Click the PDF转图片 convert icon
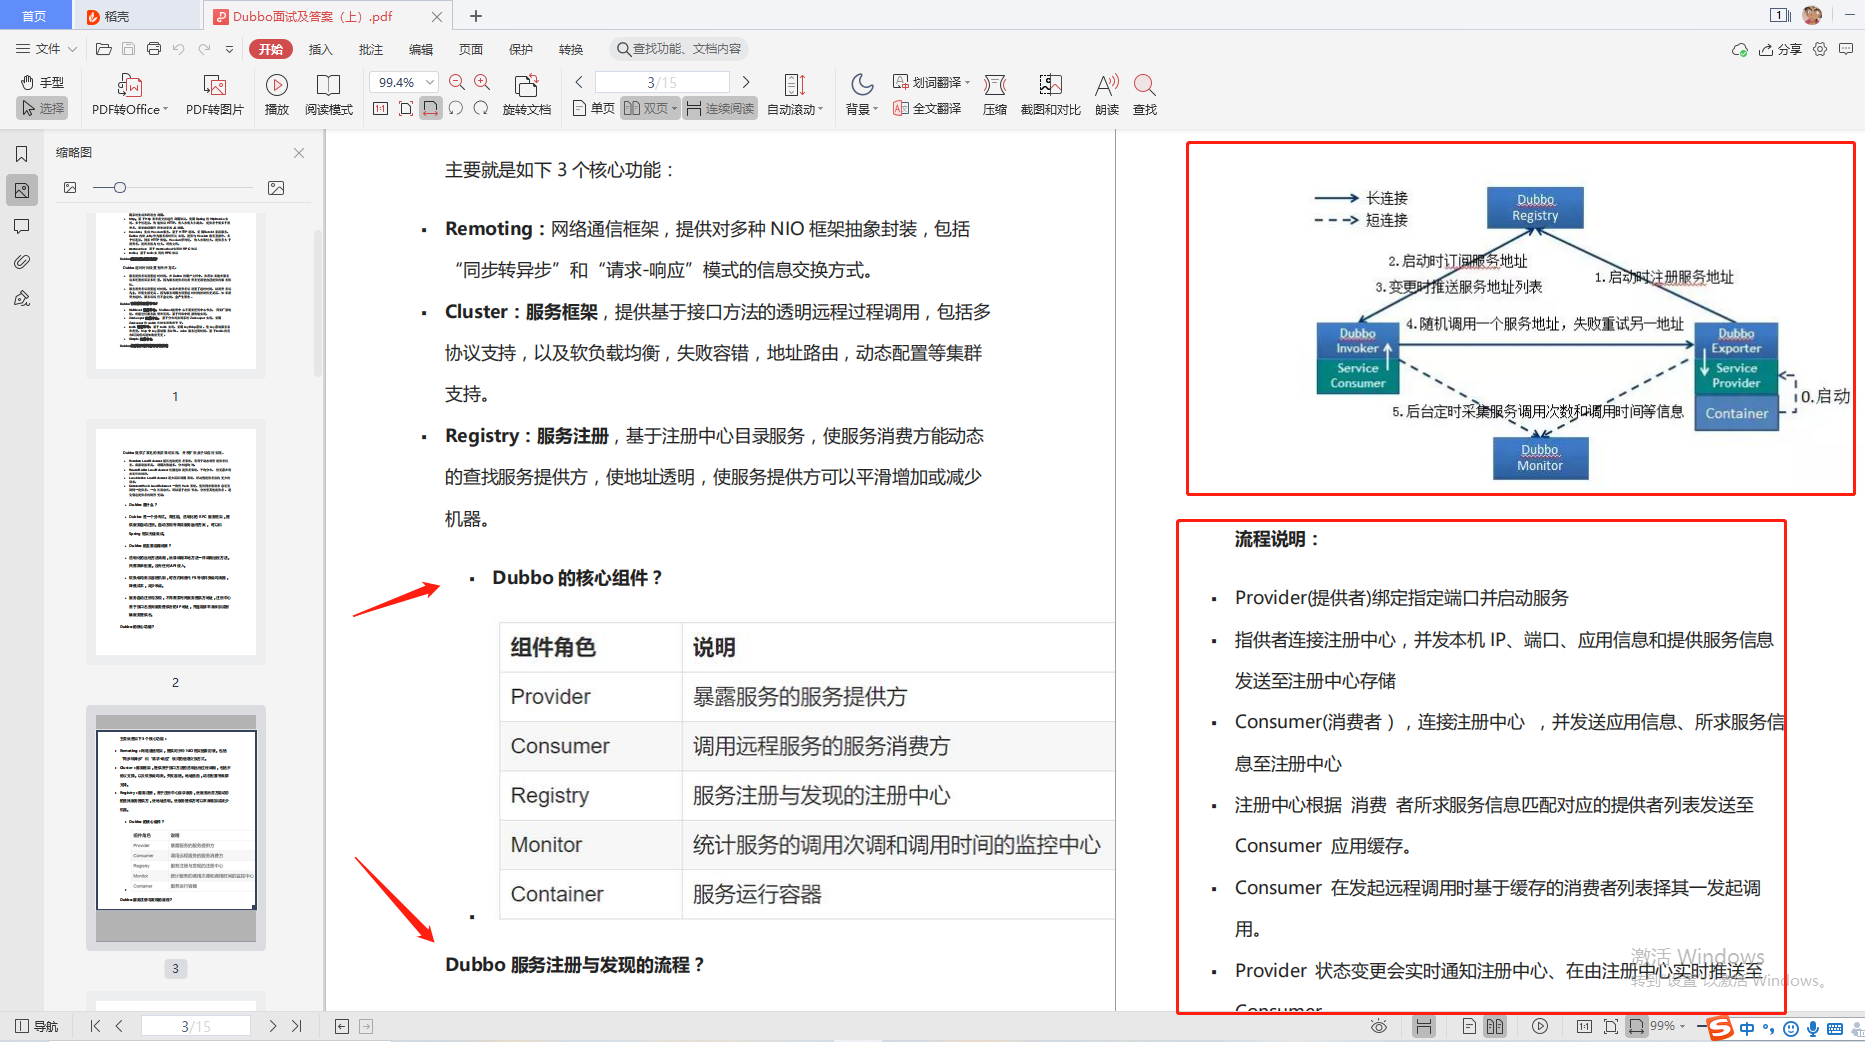The height and width of the screenshot is (1042, 1865). click(x=214, y=95)
